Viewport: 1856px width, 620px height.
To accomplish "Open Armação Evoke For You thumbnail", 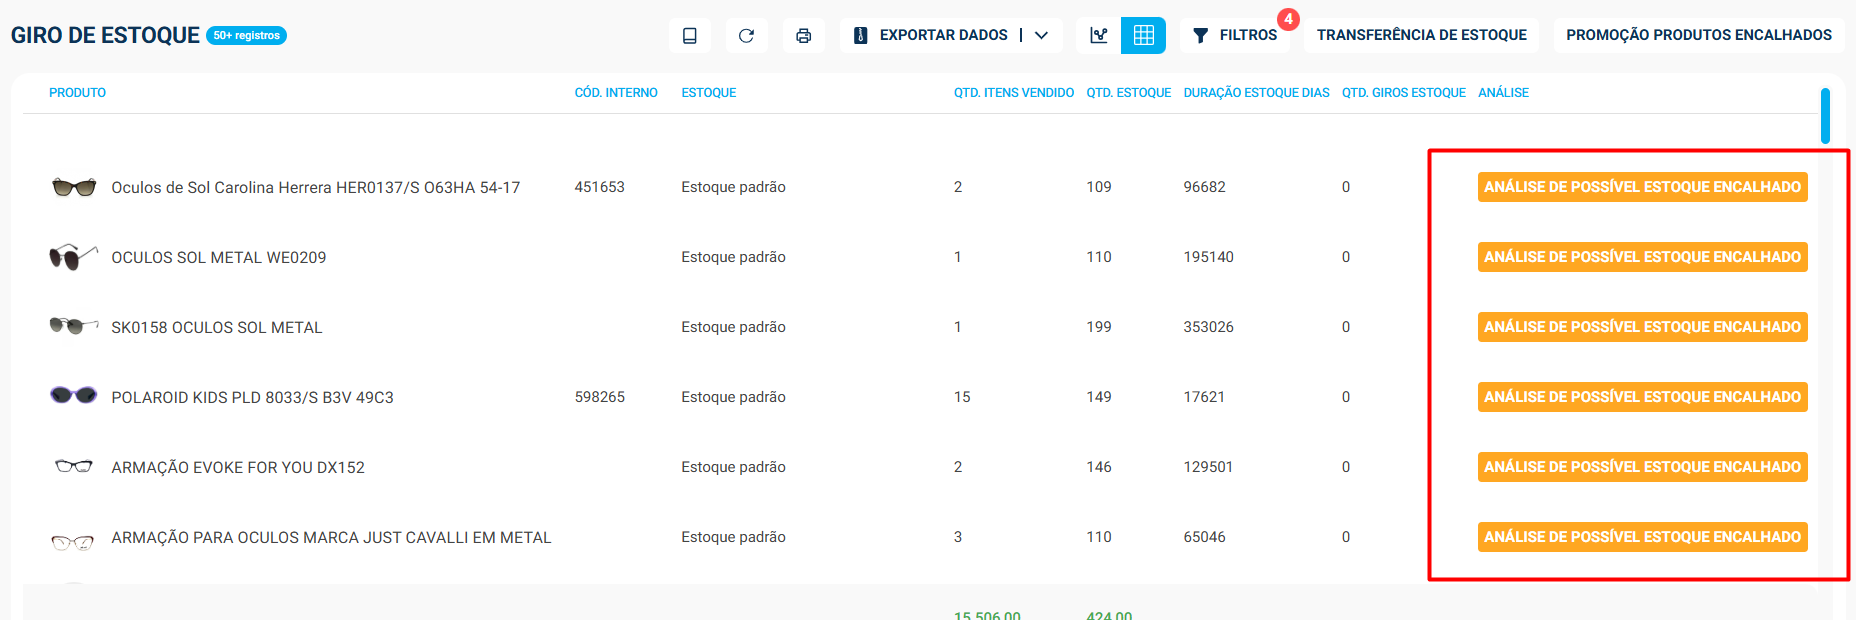I will 74,466.
